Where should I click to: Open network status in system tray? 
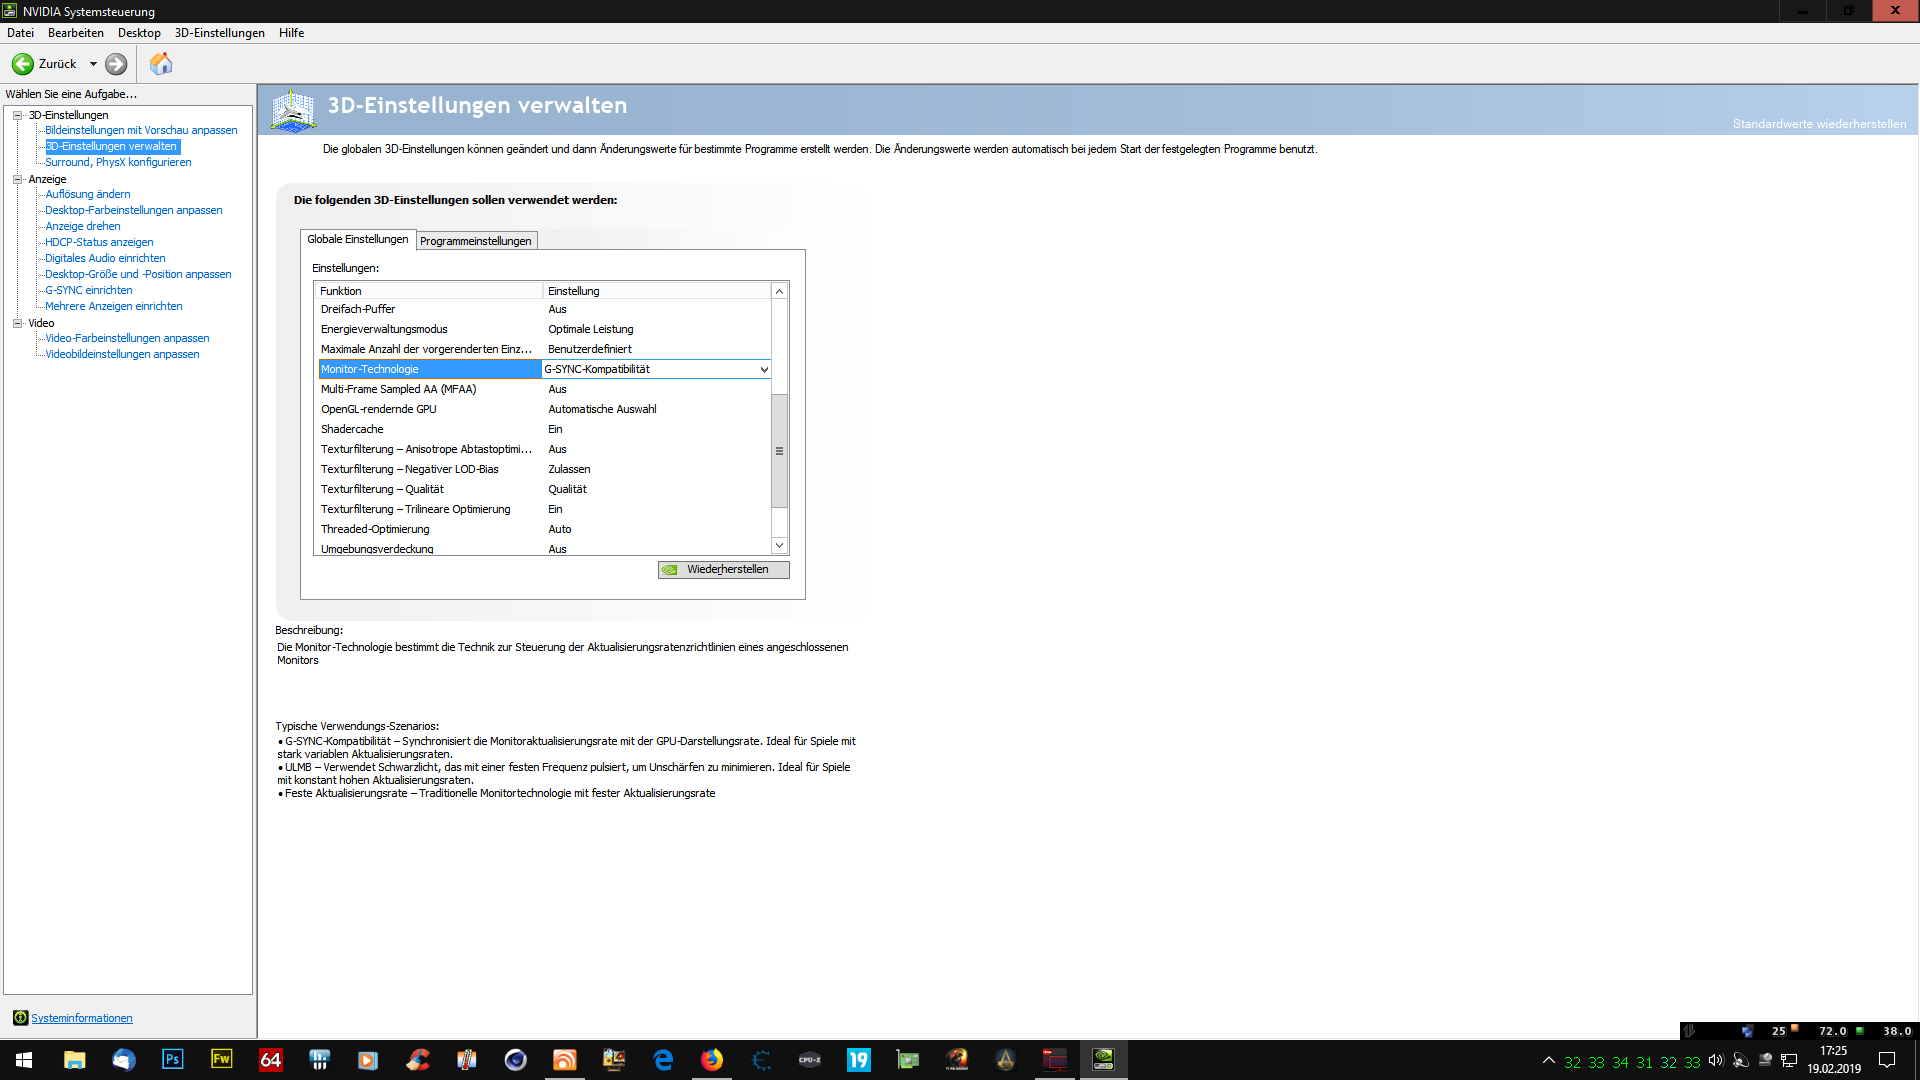(x=1789, y=1061)
